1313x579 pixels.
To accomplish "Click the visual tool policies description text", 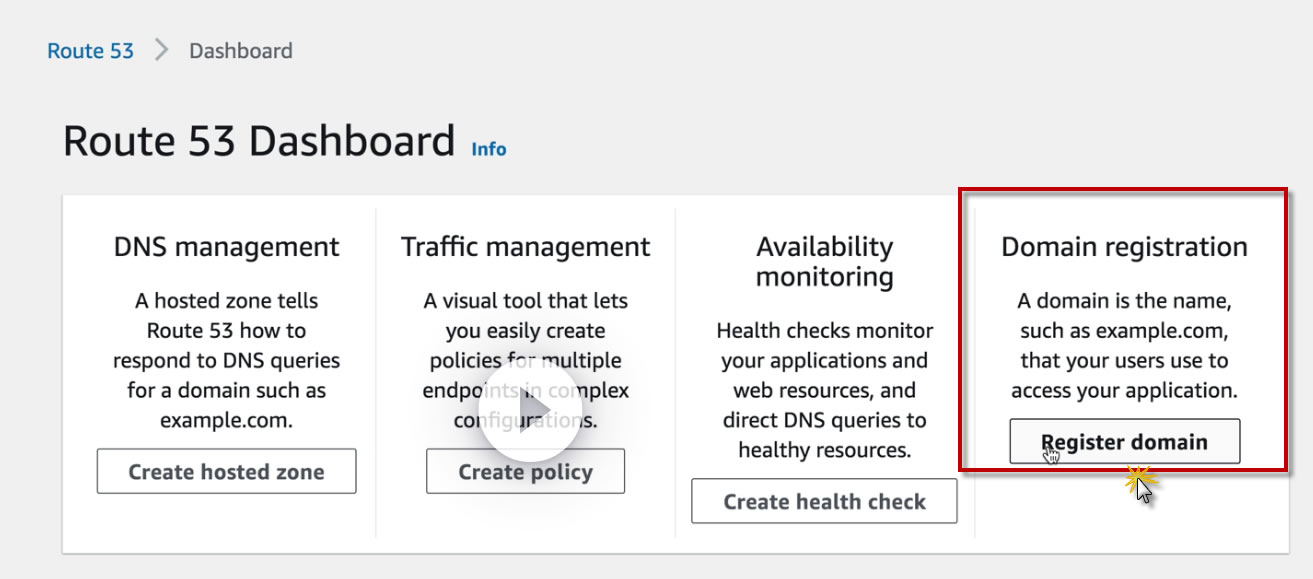I will 525,360.
